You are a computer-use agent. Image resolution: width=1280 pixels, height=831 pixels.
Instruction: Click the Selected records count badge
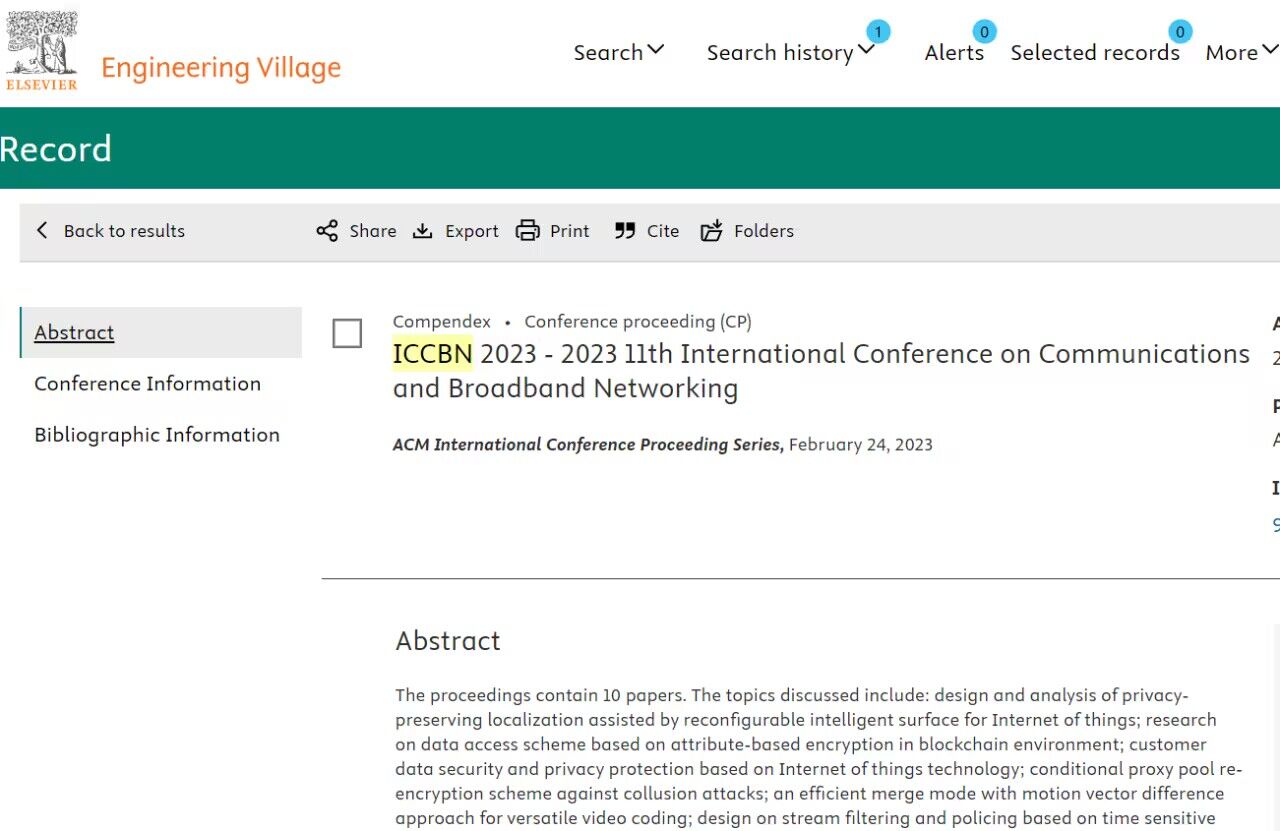point(1180,32)
